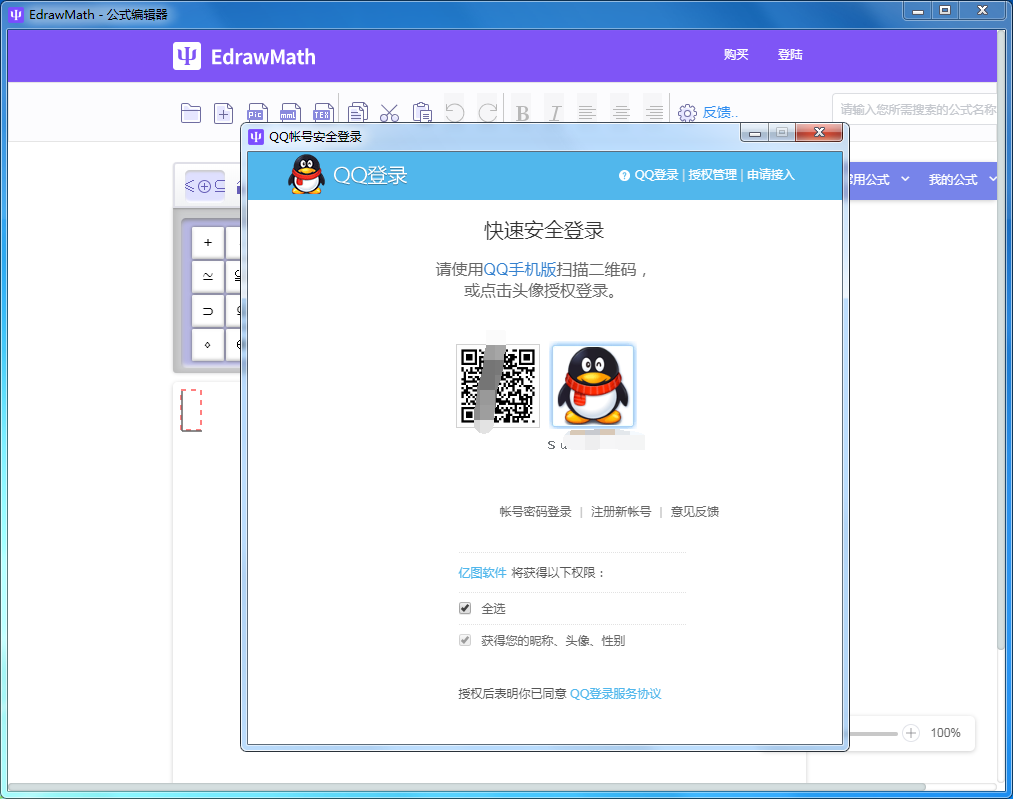Create a new formula document

[x=224, y=114]
